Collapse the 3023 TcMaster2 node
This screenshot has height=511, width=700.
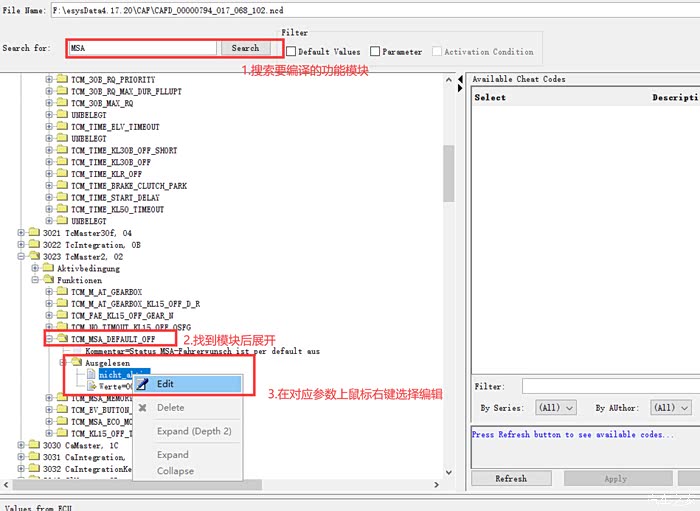pos(21,257)
